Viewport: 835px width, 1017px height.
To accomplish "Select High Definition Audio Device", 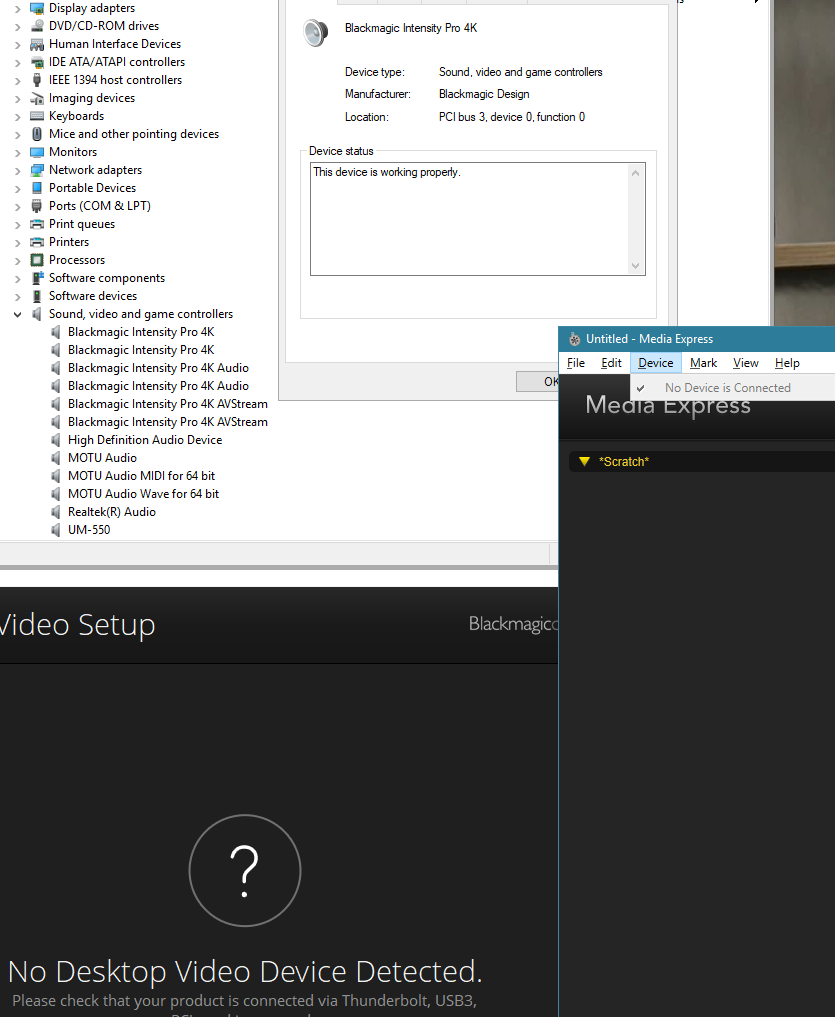I will [145, 440].
